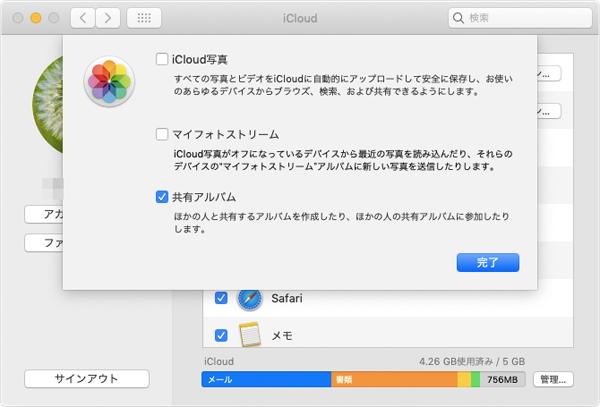Enable the iCloud写真 checkbox
The image size is (600, 407).
coord(162,59)
